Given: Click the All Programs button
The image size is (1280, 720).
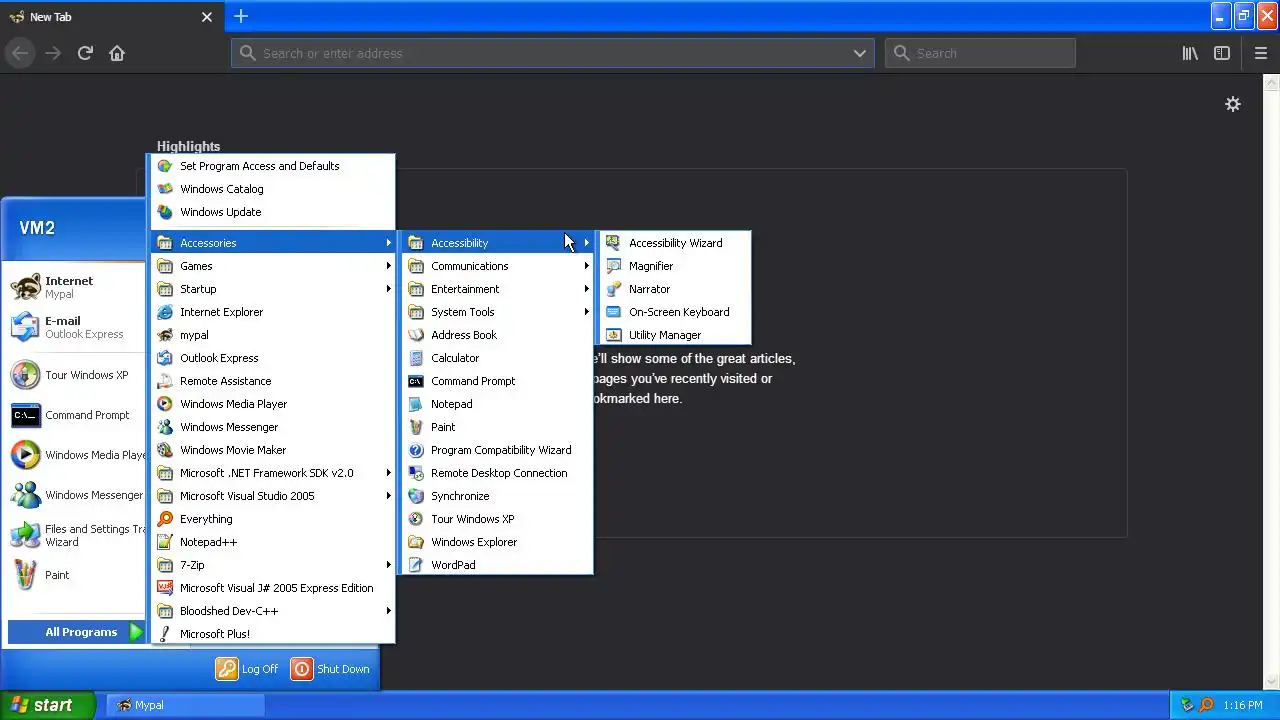Looking at the screenshot, I should pos(77,632).
